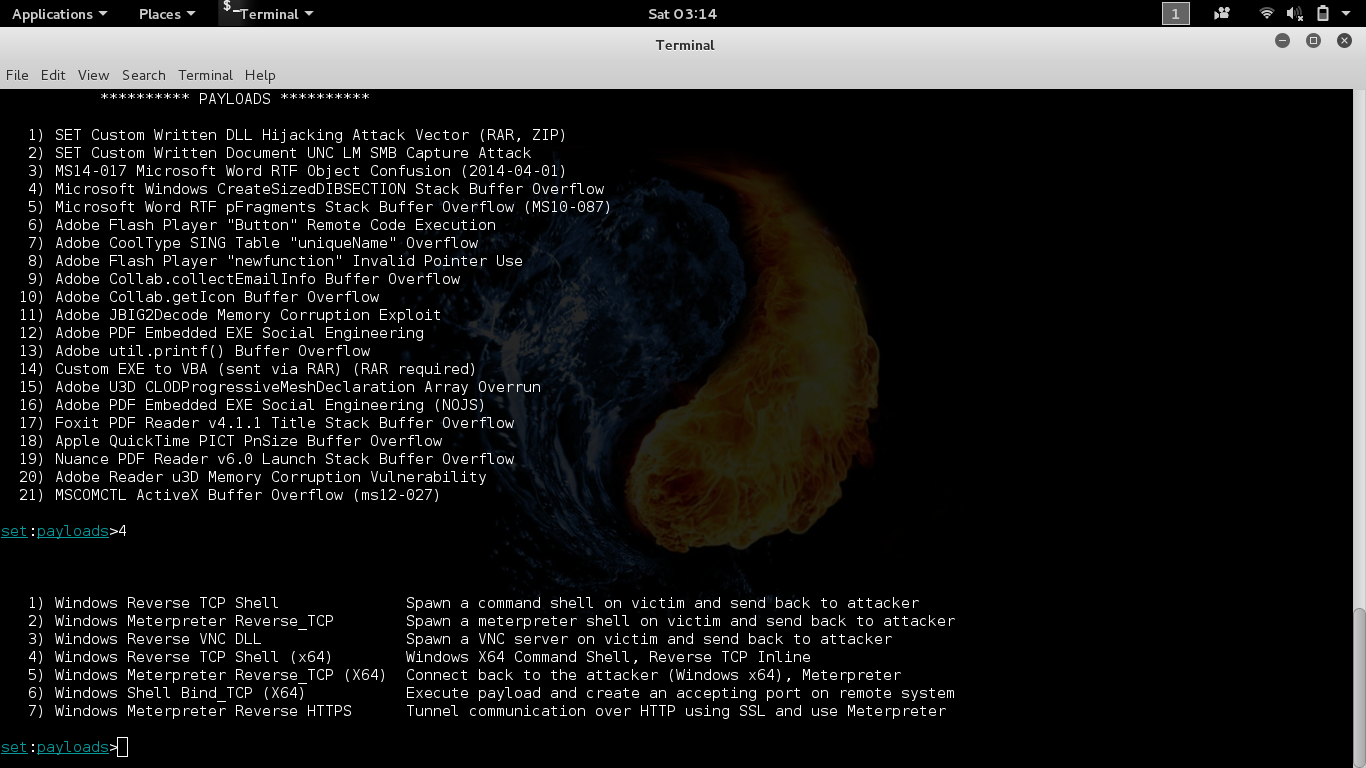Click option 'Windows Meterpreter Reverse_TCP (X64)'
The width and height of the screenshot is (1366, 768).
220,675
